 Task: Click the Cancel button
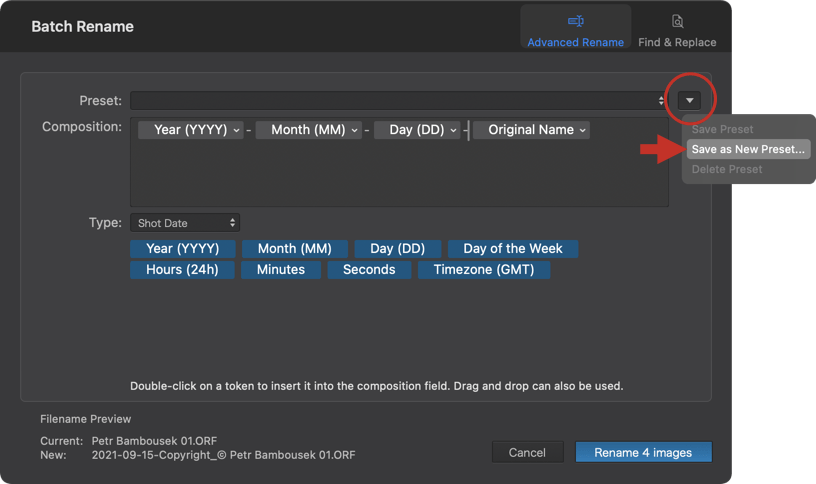[527, 452]
